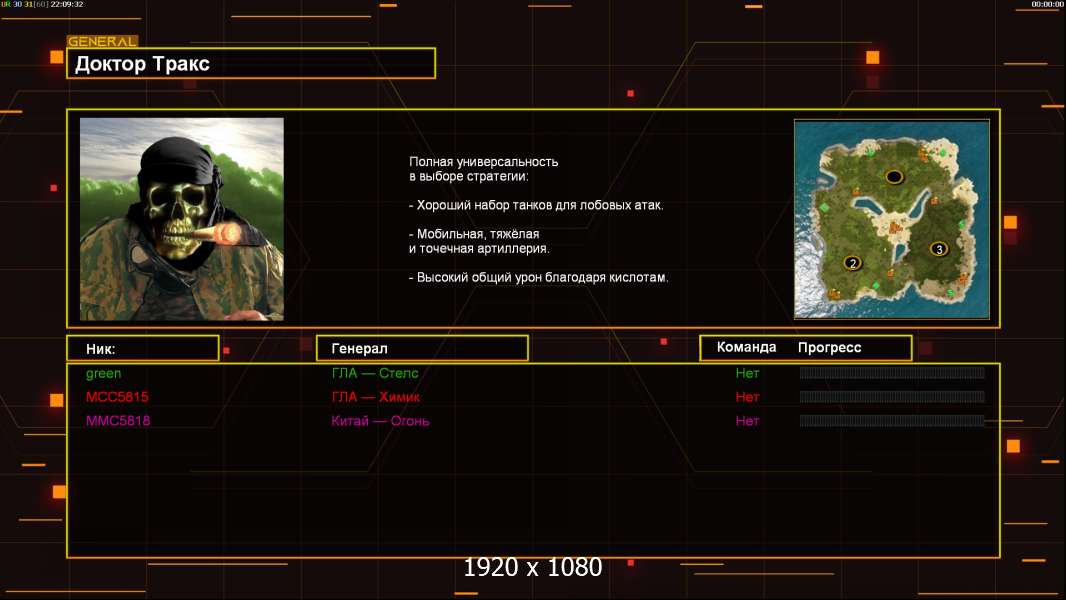Select start position 2 on the map
The height and width of the screenshot is (600, 1066).
point(853,263)
